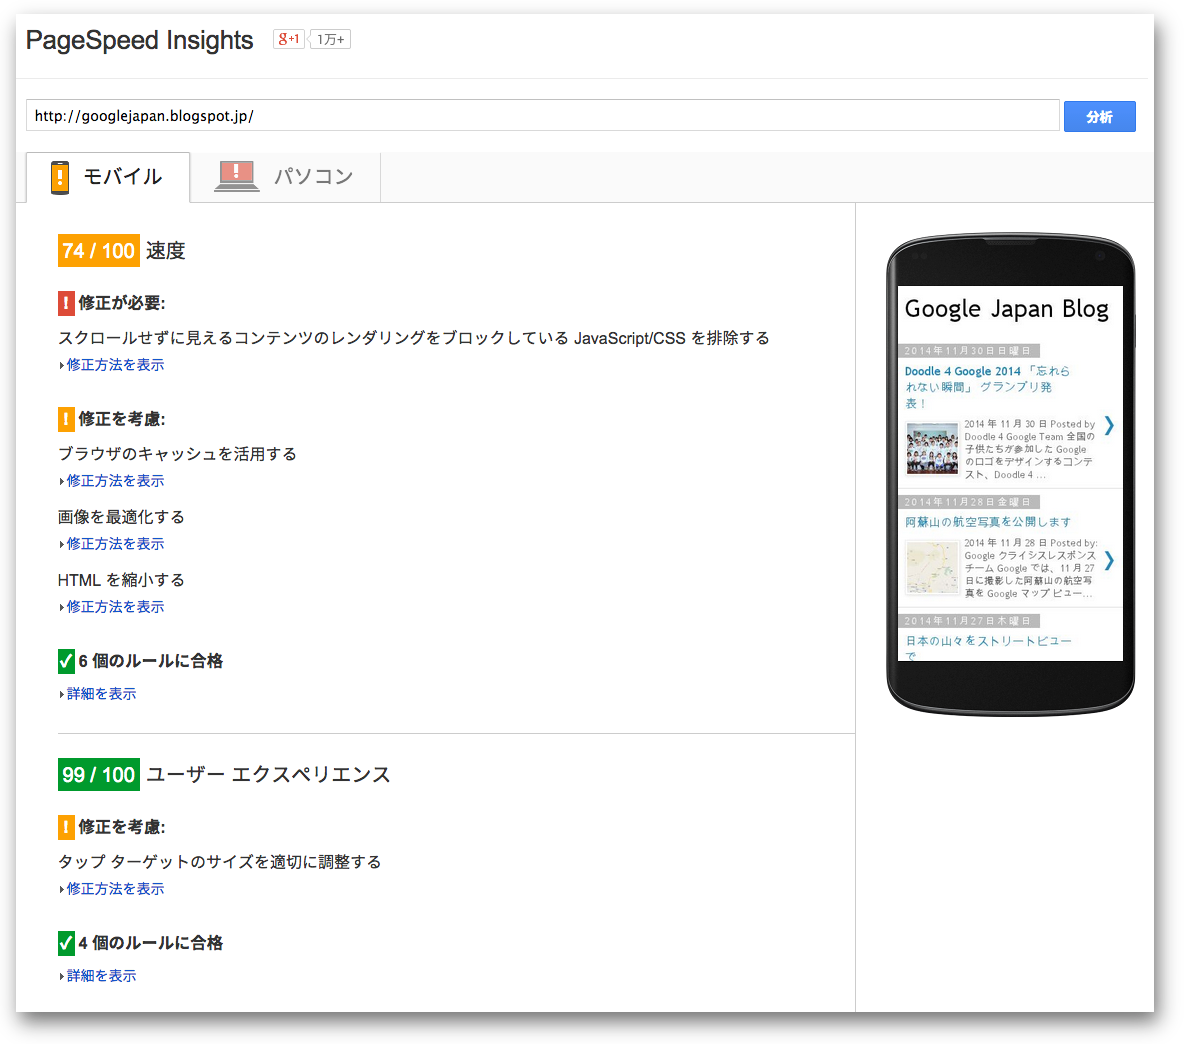The width and height of the screenshot is (1184, 1044).
Task: Click the Google Japan Blog title in preview
Action: (1007, 310)
